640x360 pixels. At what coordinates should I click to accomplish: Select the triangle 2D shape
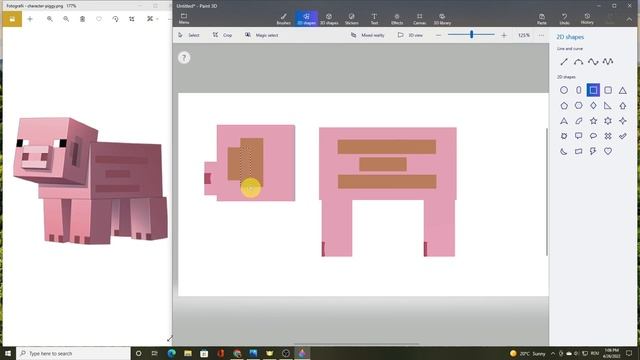622,90
